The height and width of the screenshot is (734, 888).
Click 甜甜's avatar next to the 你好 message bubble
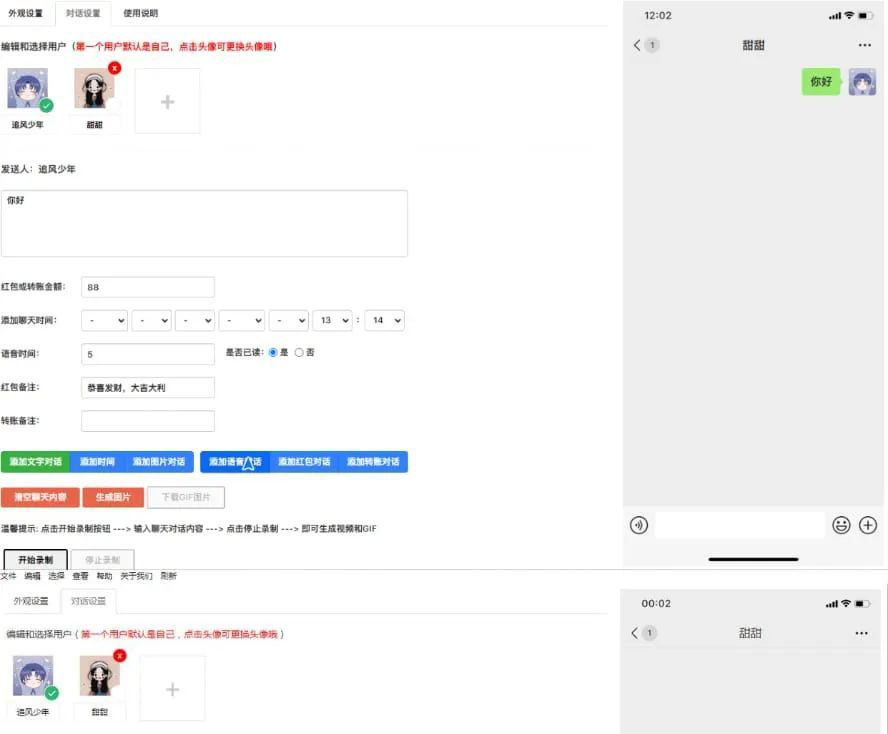pos(861,82)
